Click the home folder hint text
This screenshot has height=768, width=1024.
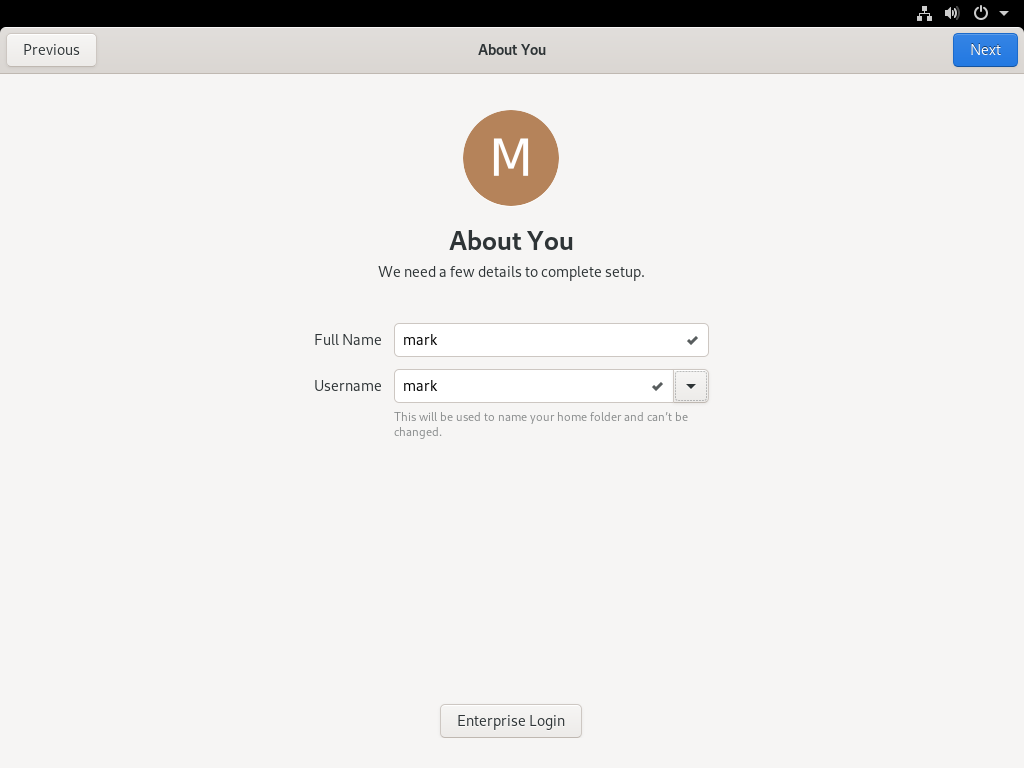pos(541,424)
